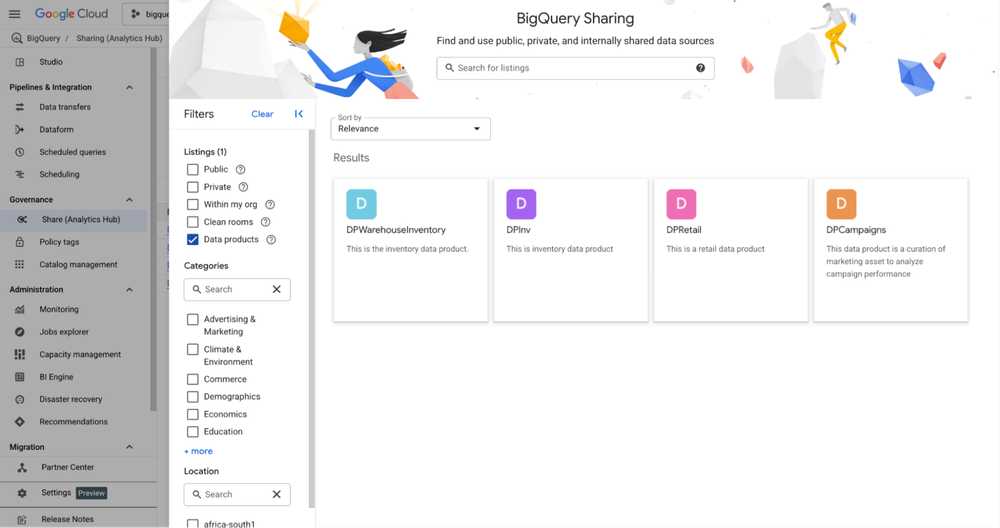
Task: Open Share (Analytics Hub) in sidebar
Action: 80,220
